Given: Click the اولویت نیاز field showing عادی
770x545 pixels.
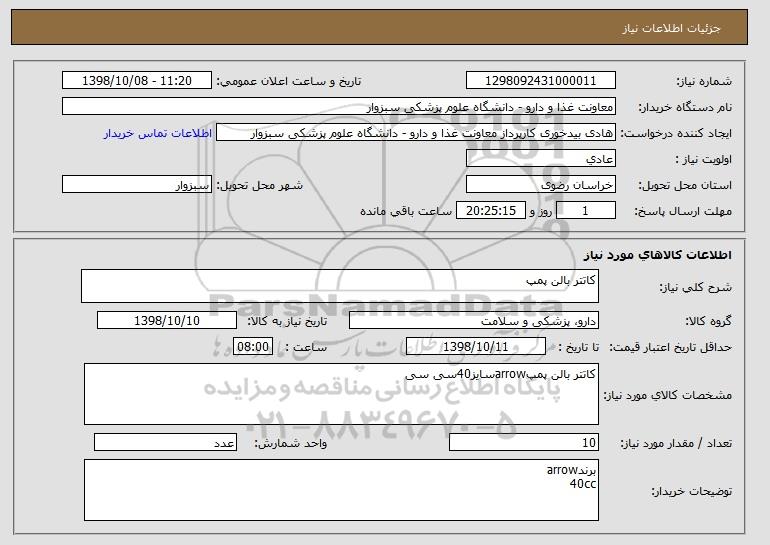Looking at the screenshot, I should point(541,159).
